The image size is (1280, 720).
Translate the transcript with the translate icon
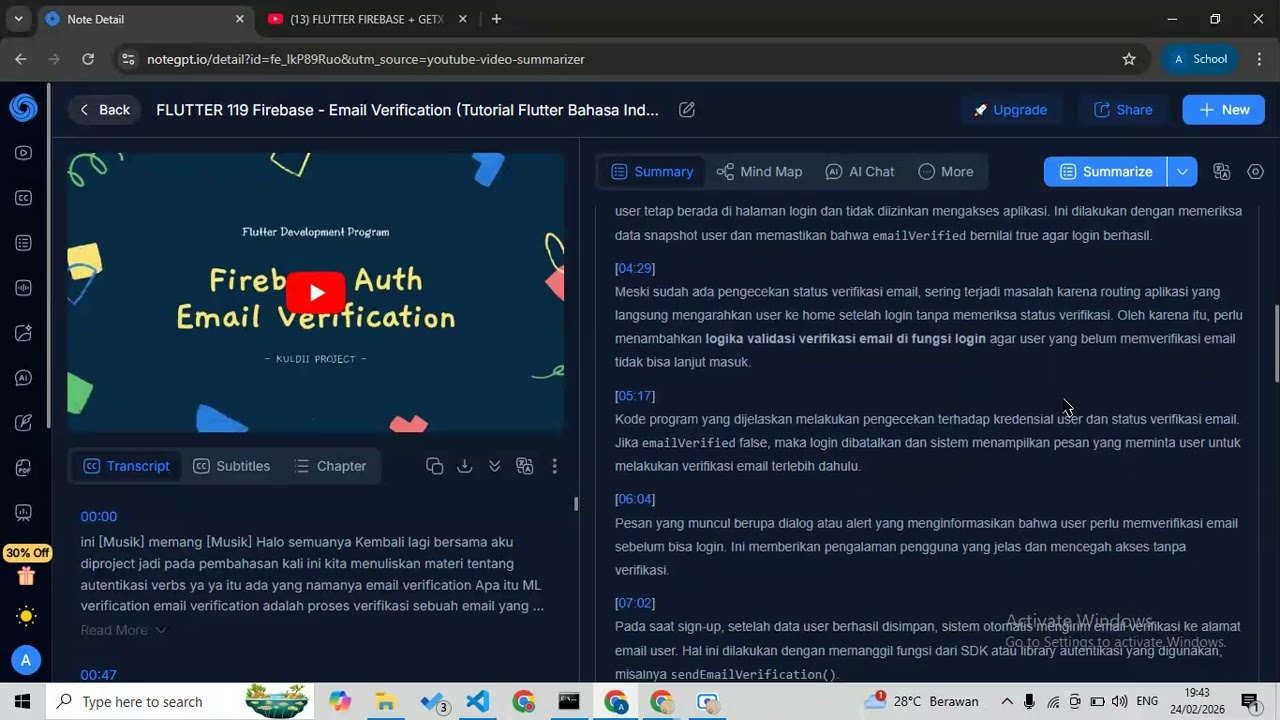[524, 466]
